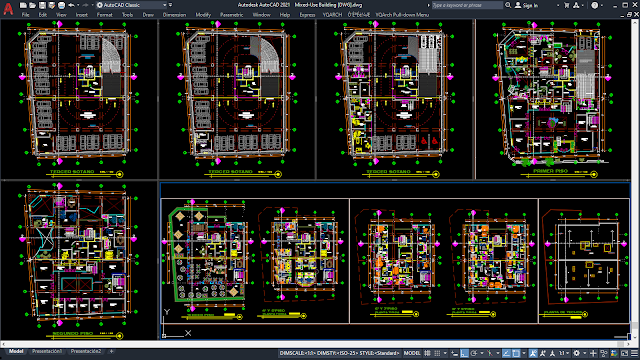Click the Sign In button
The image size is (640, 360).
click(x=527, y=5)
